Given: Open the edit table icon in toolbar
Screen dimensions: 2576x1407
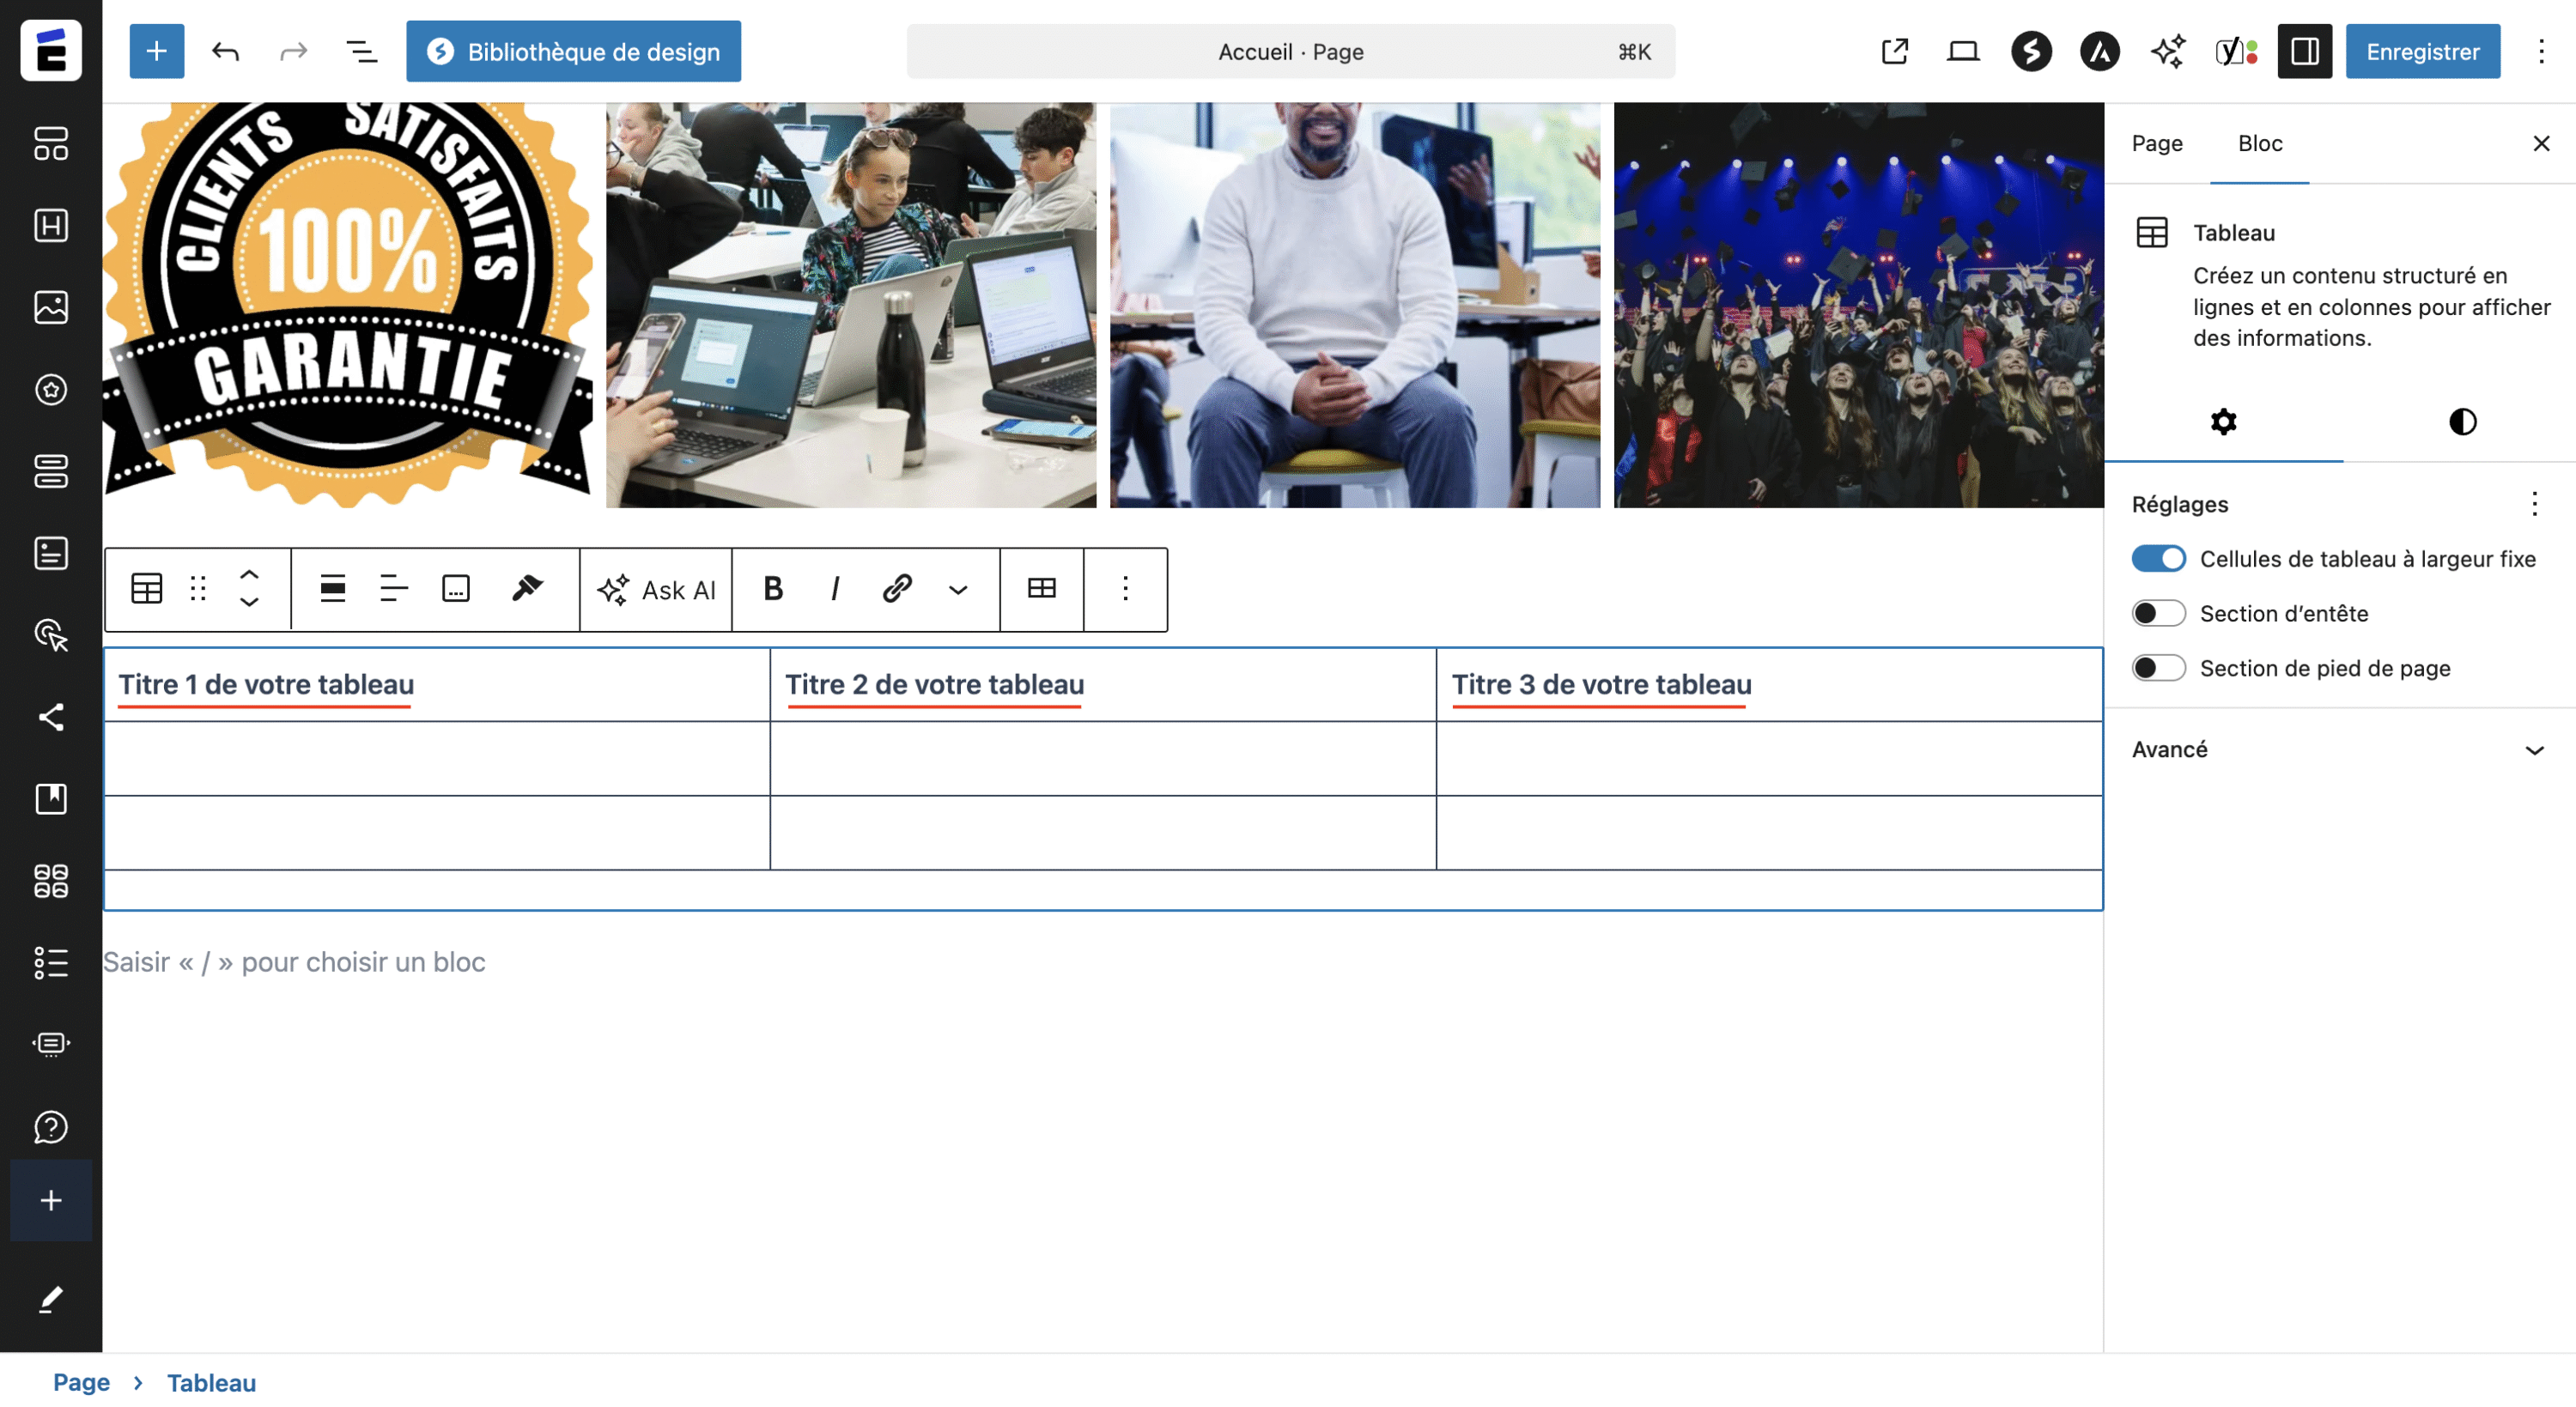Looking at the screenshot, I should click(x=1041, y=589).
